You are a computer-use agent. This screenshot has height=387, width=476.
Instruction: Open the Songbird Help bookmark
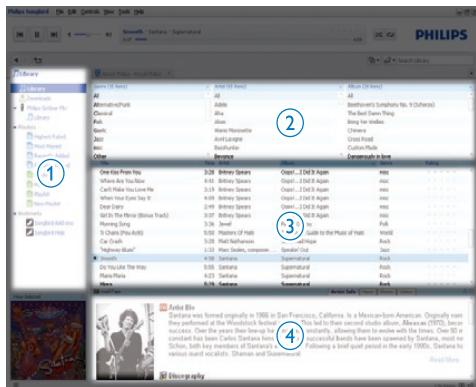tap(46, 233)
